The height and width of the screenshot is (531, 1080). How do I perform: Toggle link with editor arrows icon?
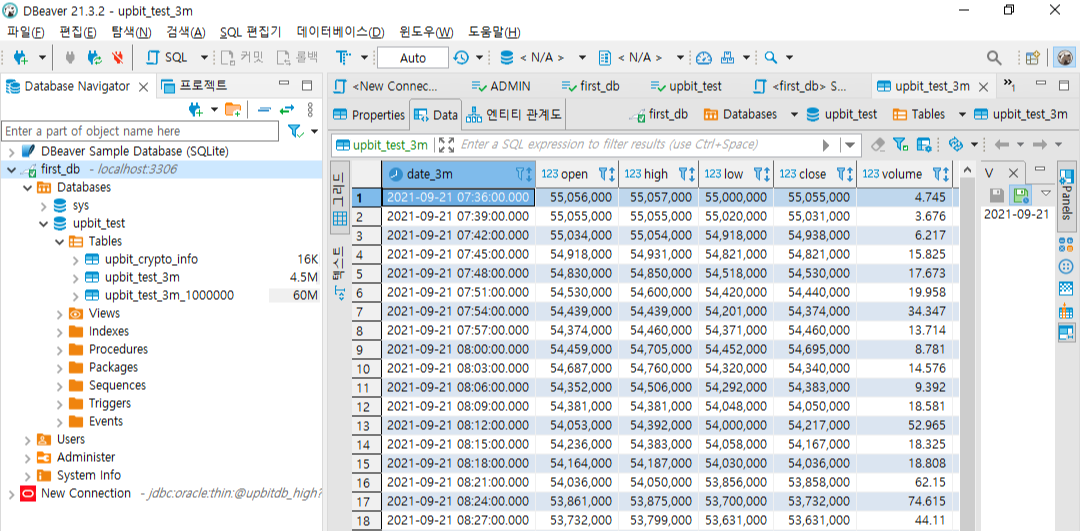coord(287,110)
